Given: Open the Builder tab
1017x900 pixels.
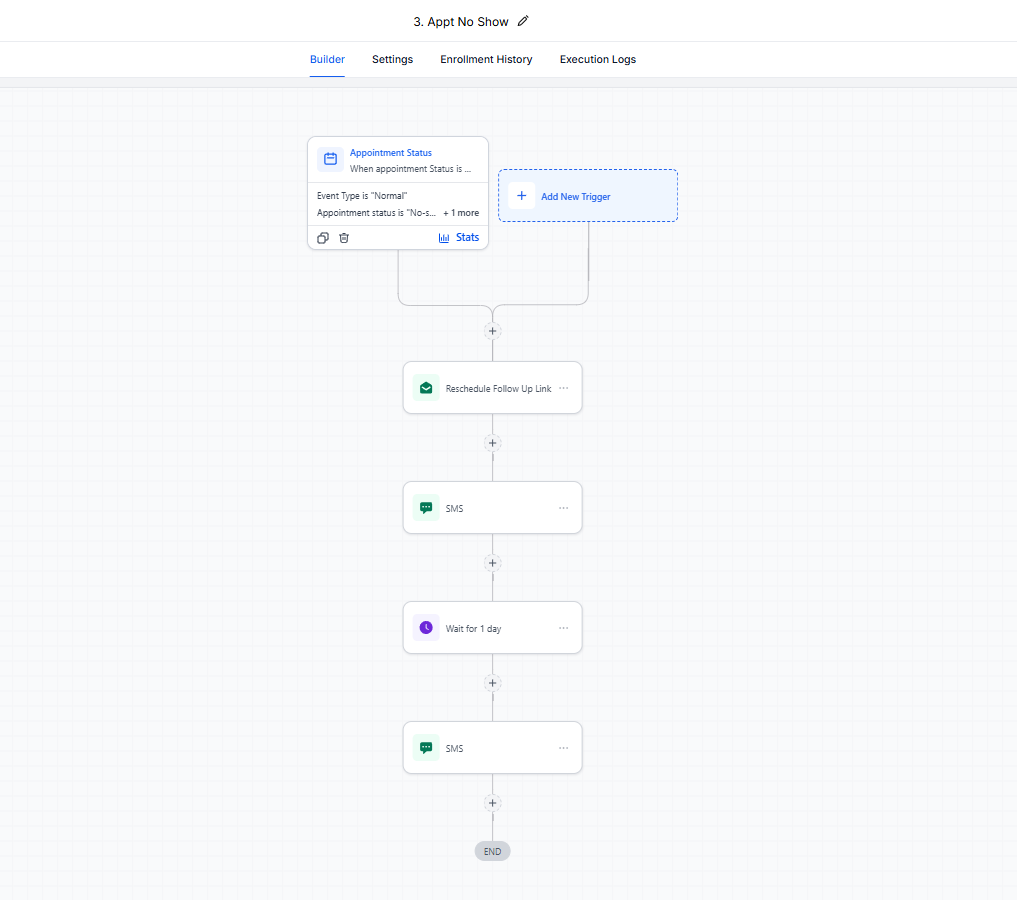Looking at the screenshot, I should [x=327, y=59].
